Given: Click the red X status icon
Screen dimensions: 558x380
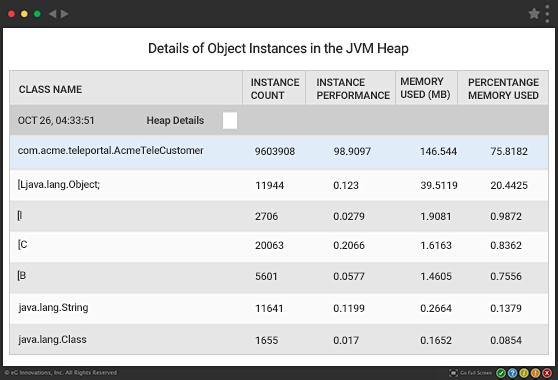Looking at the screenshot, I should (x=547, y=373).
